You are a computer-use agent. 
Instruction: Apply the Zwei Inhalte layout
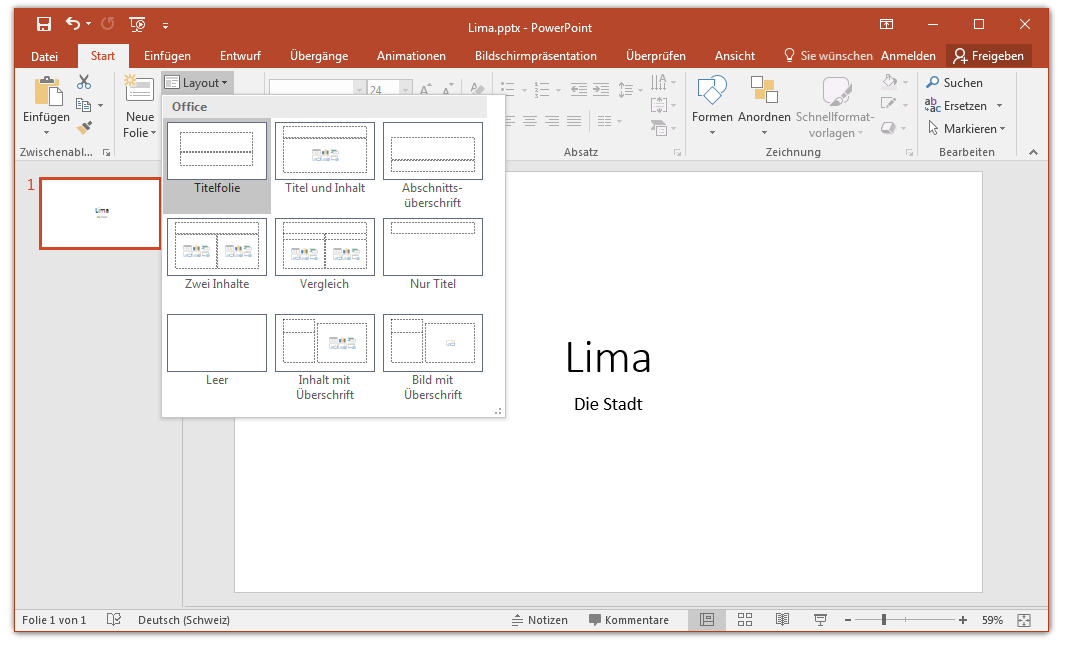[x=217, y=254]
